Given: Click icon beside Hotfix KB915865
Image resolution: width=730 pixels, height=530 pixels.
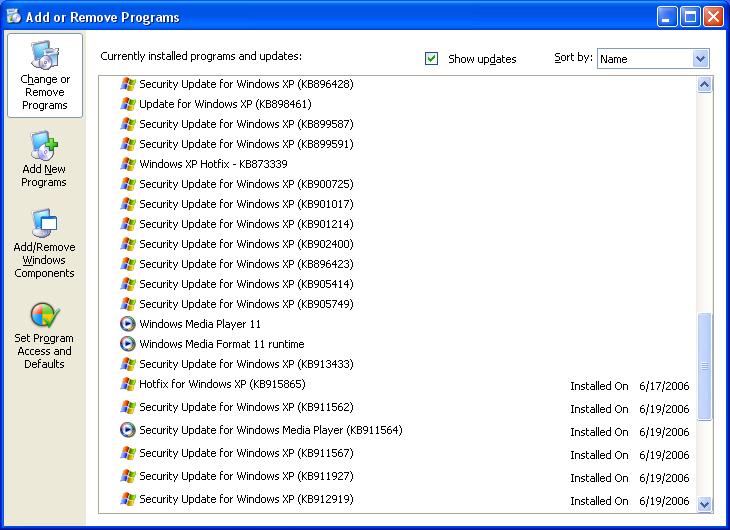Looking at the screenshot, I should coord(128,384).
